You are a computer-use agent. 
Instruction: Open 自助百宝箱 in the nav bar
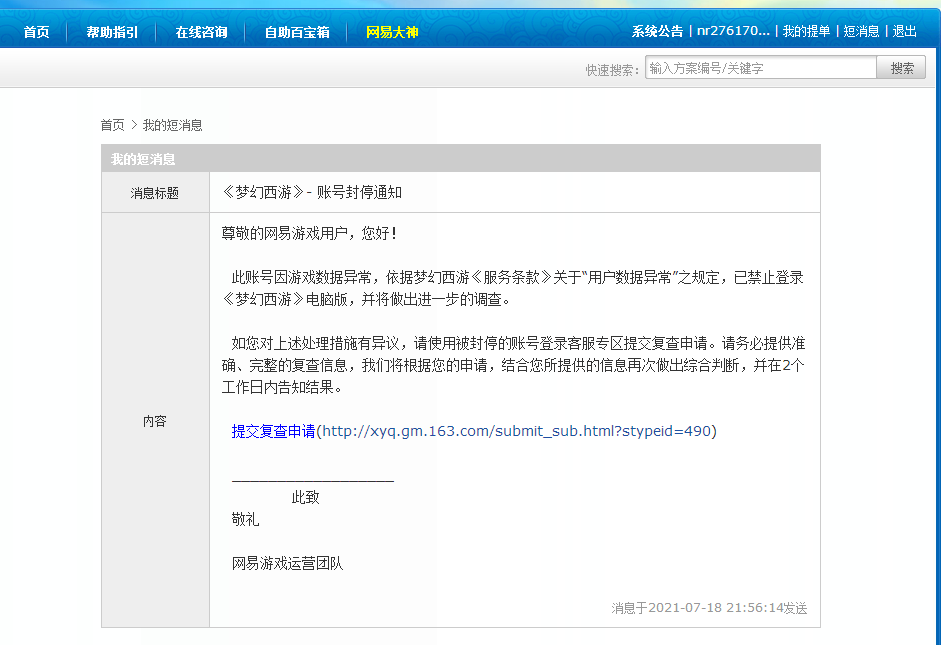pos(297,32)
